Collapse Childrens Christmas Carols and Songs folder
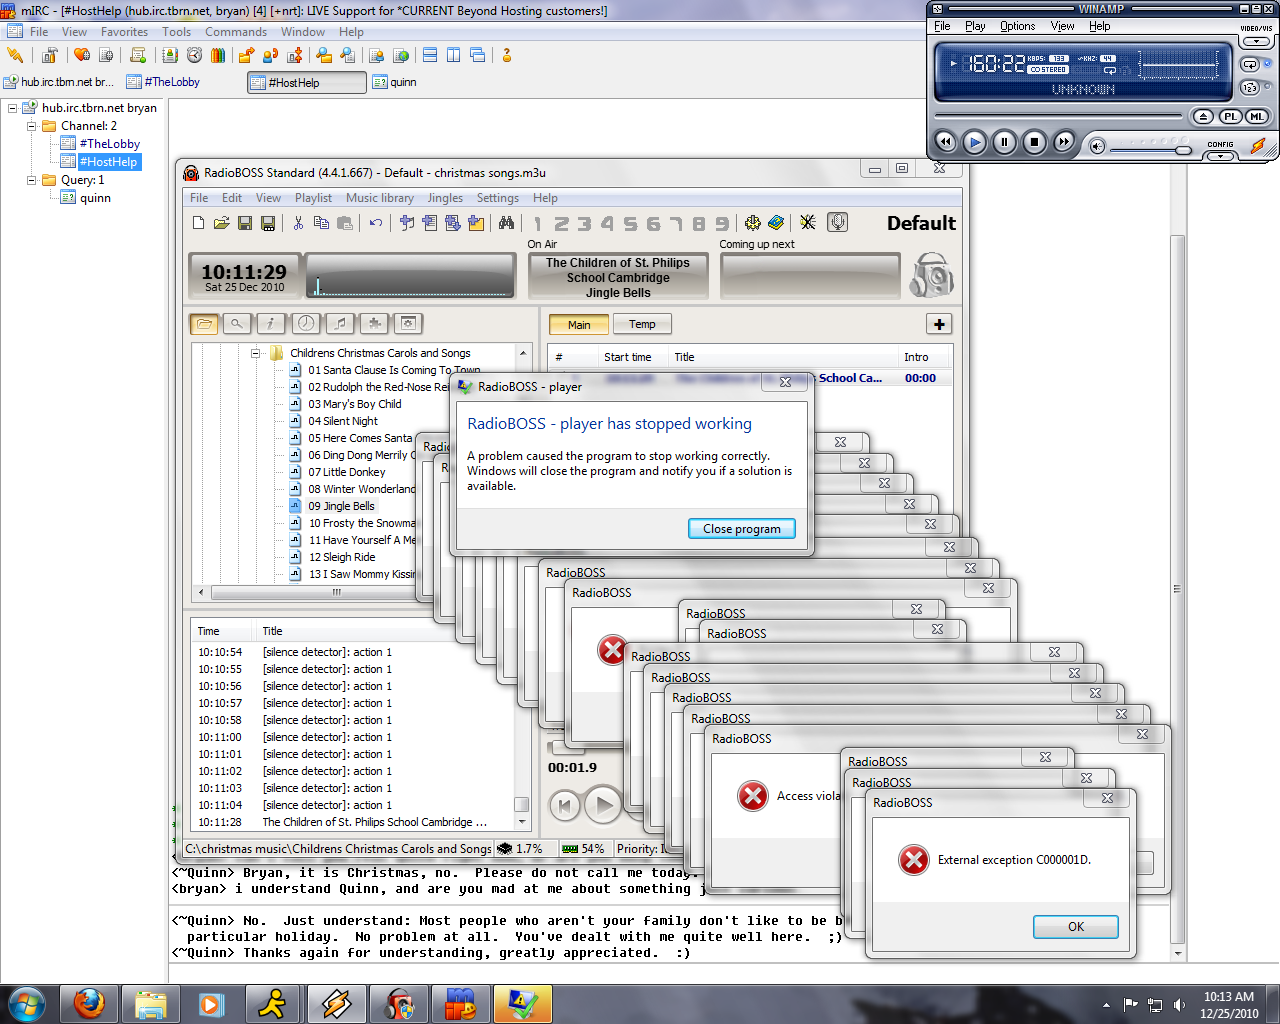The height and width of the screenshot is (1024, 1280). [x=256, y=353]
